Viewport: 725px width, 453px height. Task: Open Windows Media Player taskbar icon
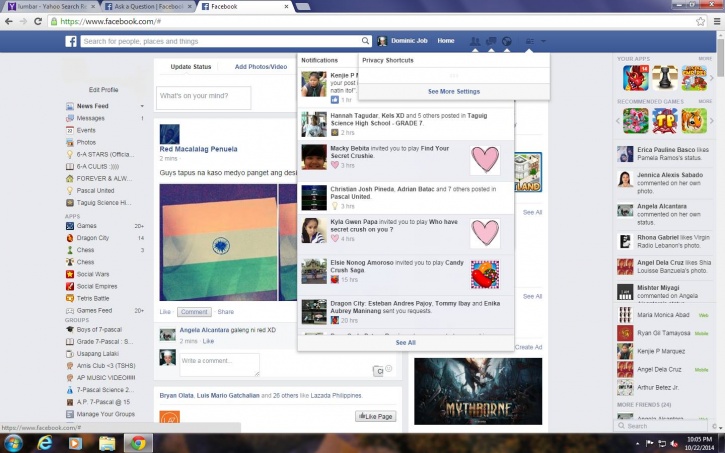click(75, 443)
